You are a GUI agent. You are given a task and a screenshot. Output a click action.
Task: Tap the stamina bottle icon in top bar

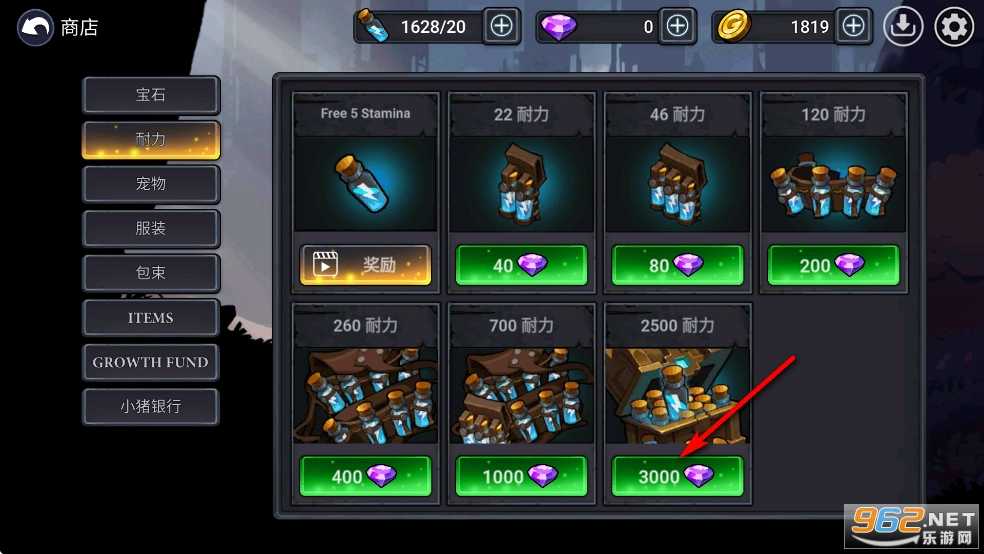point(373,26)
